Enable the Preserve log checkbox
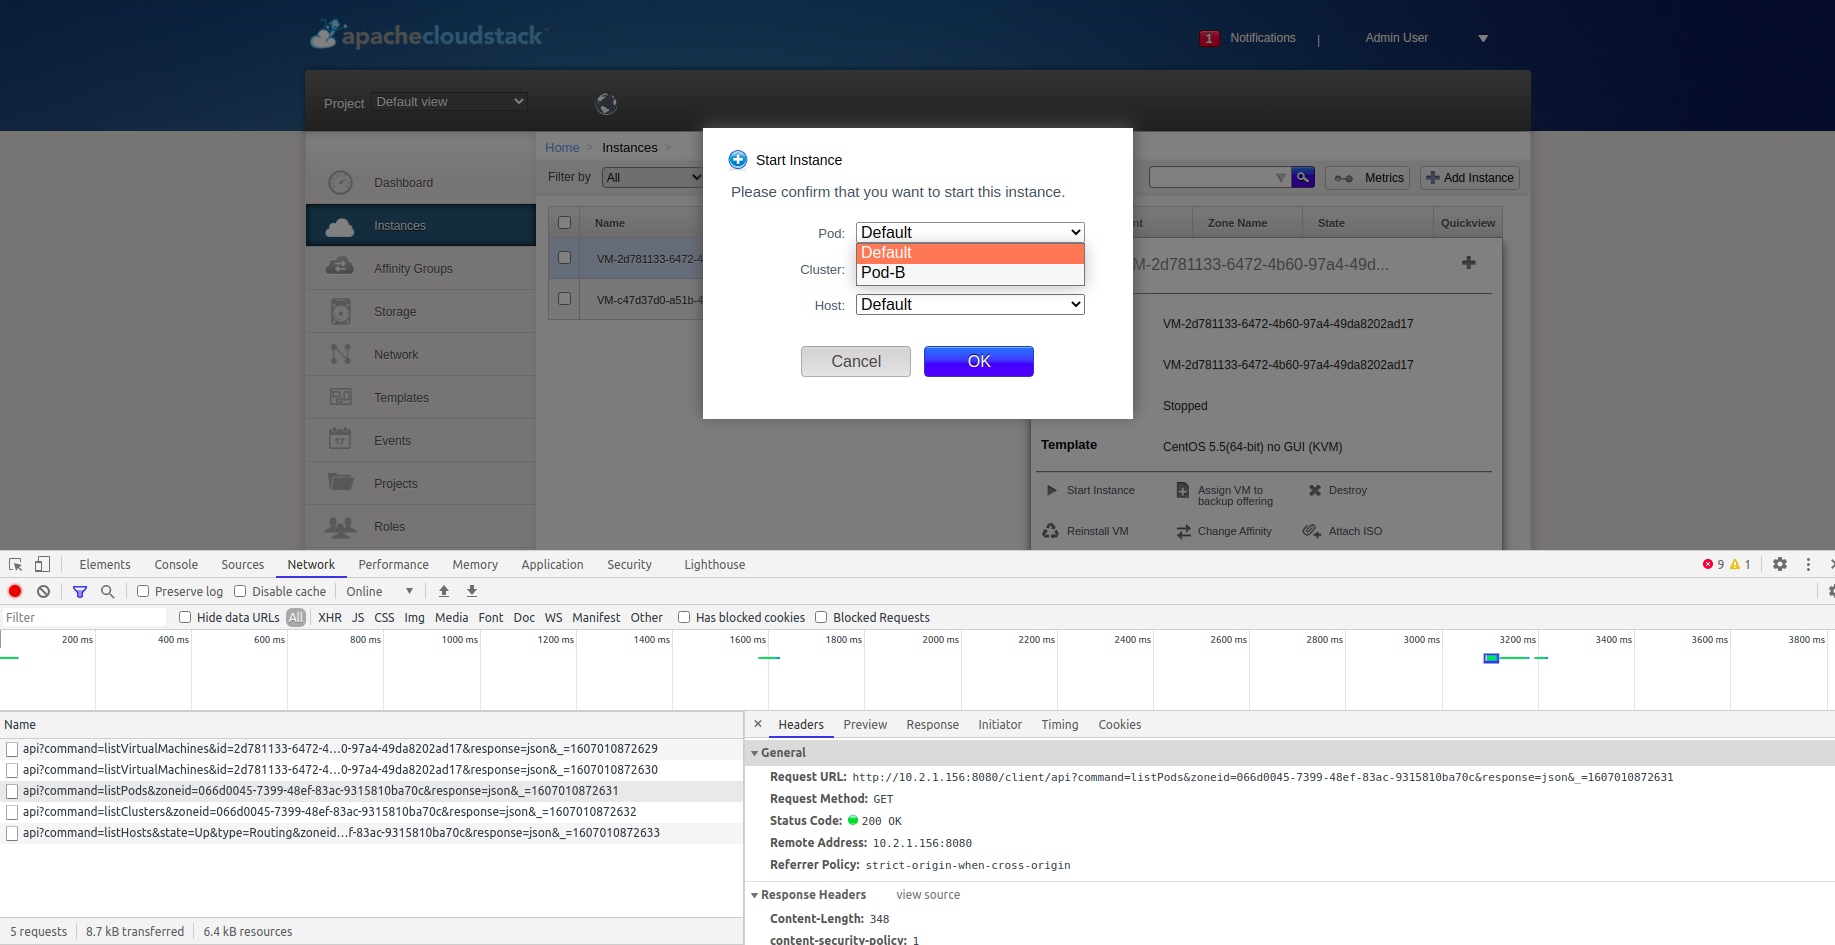 tap(143, 591)
